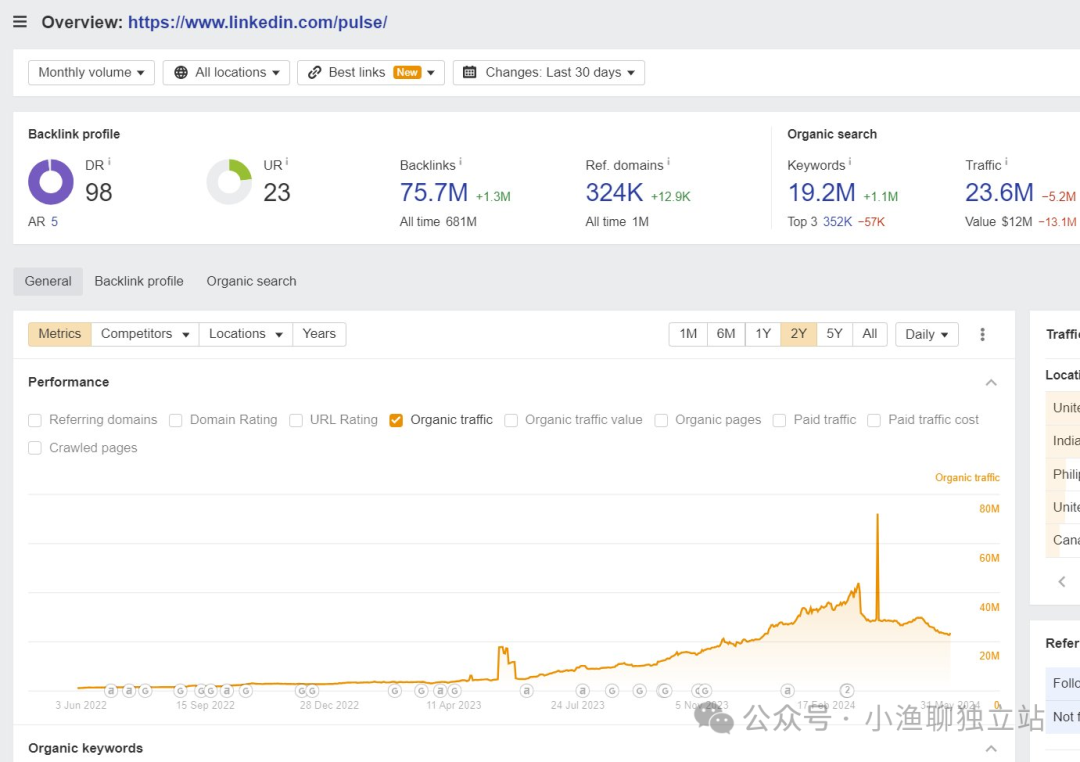Switch to the General tab
1080x762 pixels.
(x=48, y=281)
